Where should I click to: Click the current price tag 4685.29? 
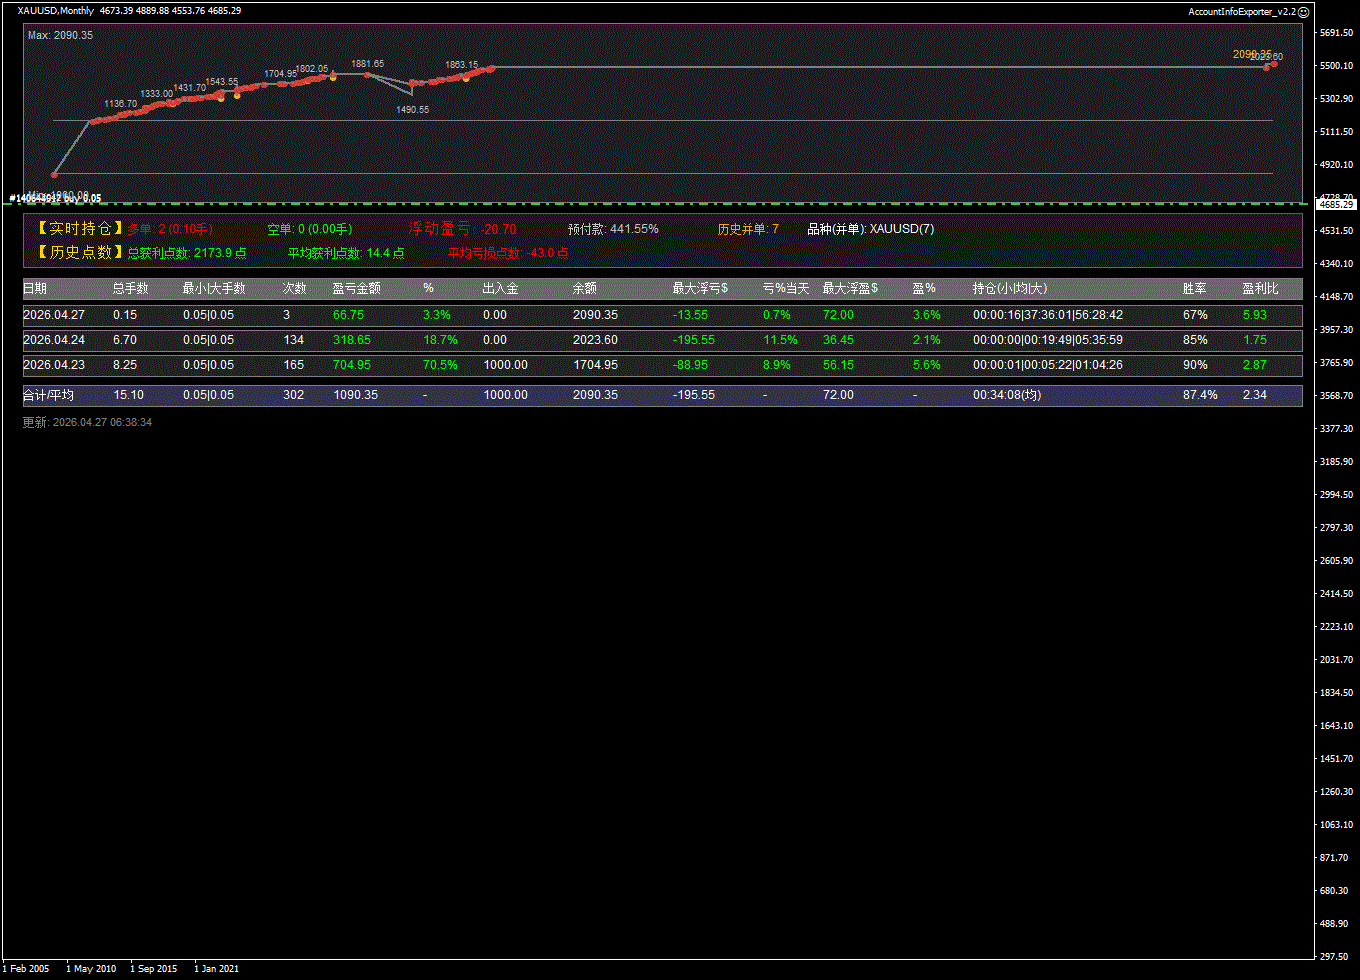tap(1336, 204)
